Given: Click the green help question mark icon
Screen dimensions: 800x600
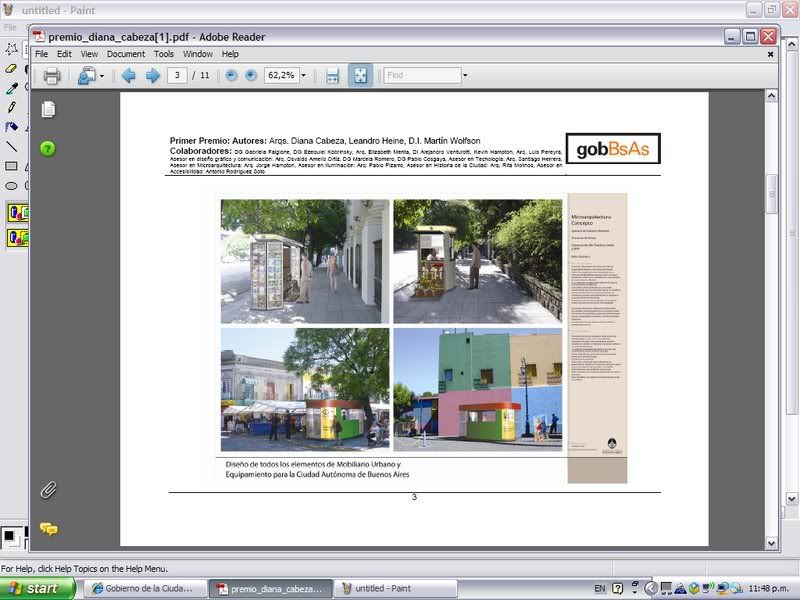Looking at the screenshot, I should click(48, 148).
